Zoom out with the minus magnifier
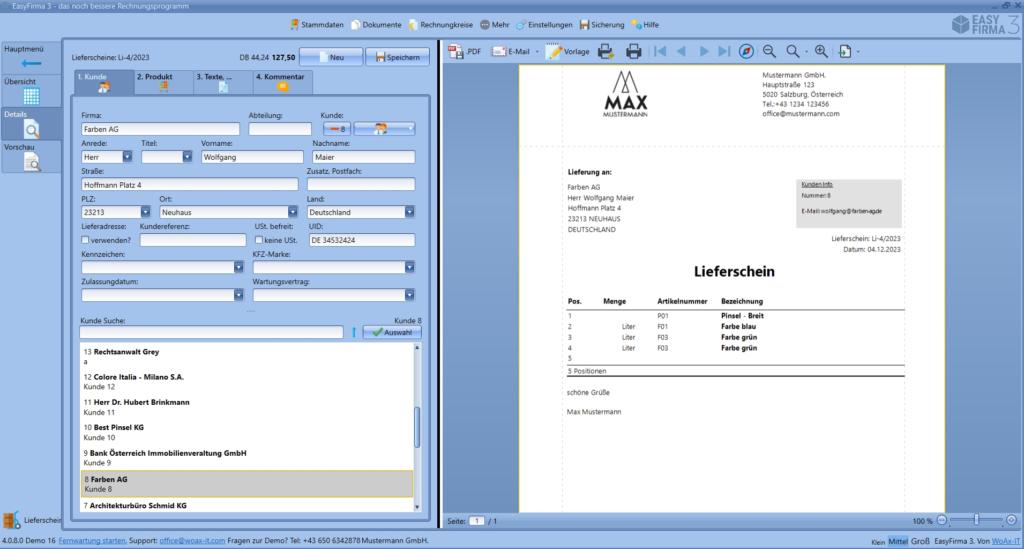 coord(769,51)
